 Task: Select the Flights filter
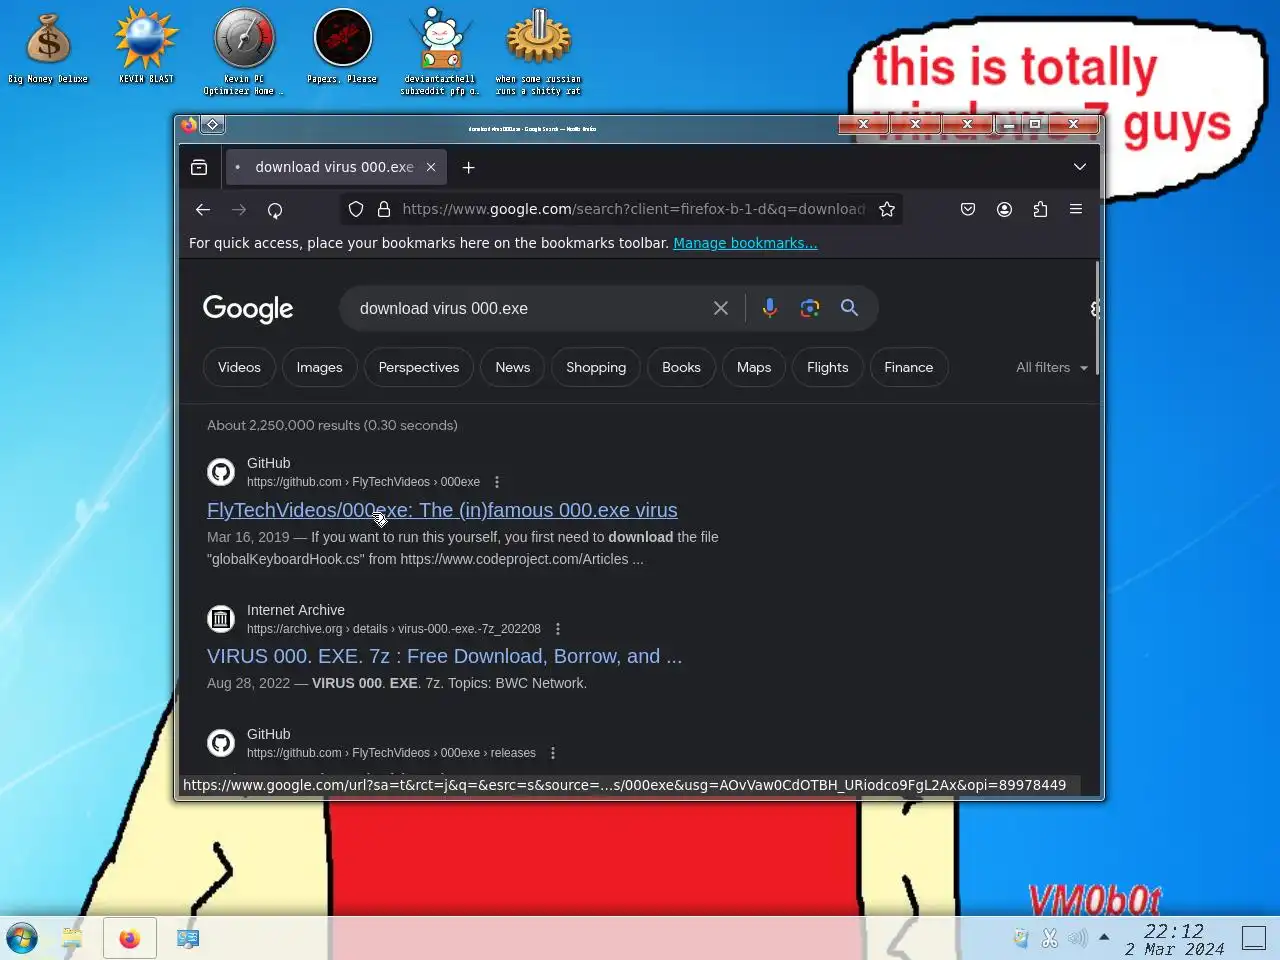click(828, 367)
